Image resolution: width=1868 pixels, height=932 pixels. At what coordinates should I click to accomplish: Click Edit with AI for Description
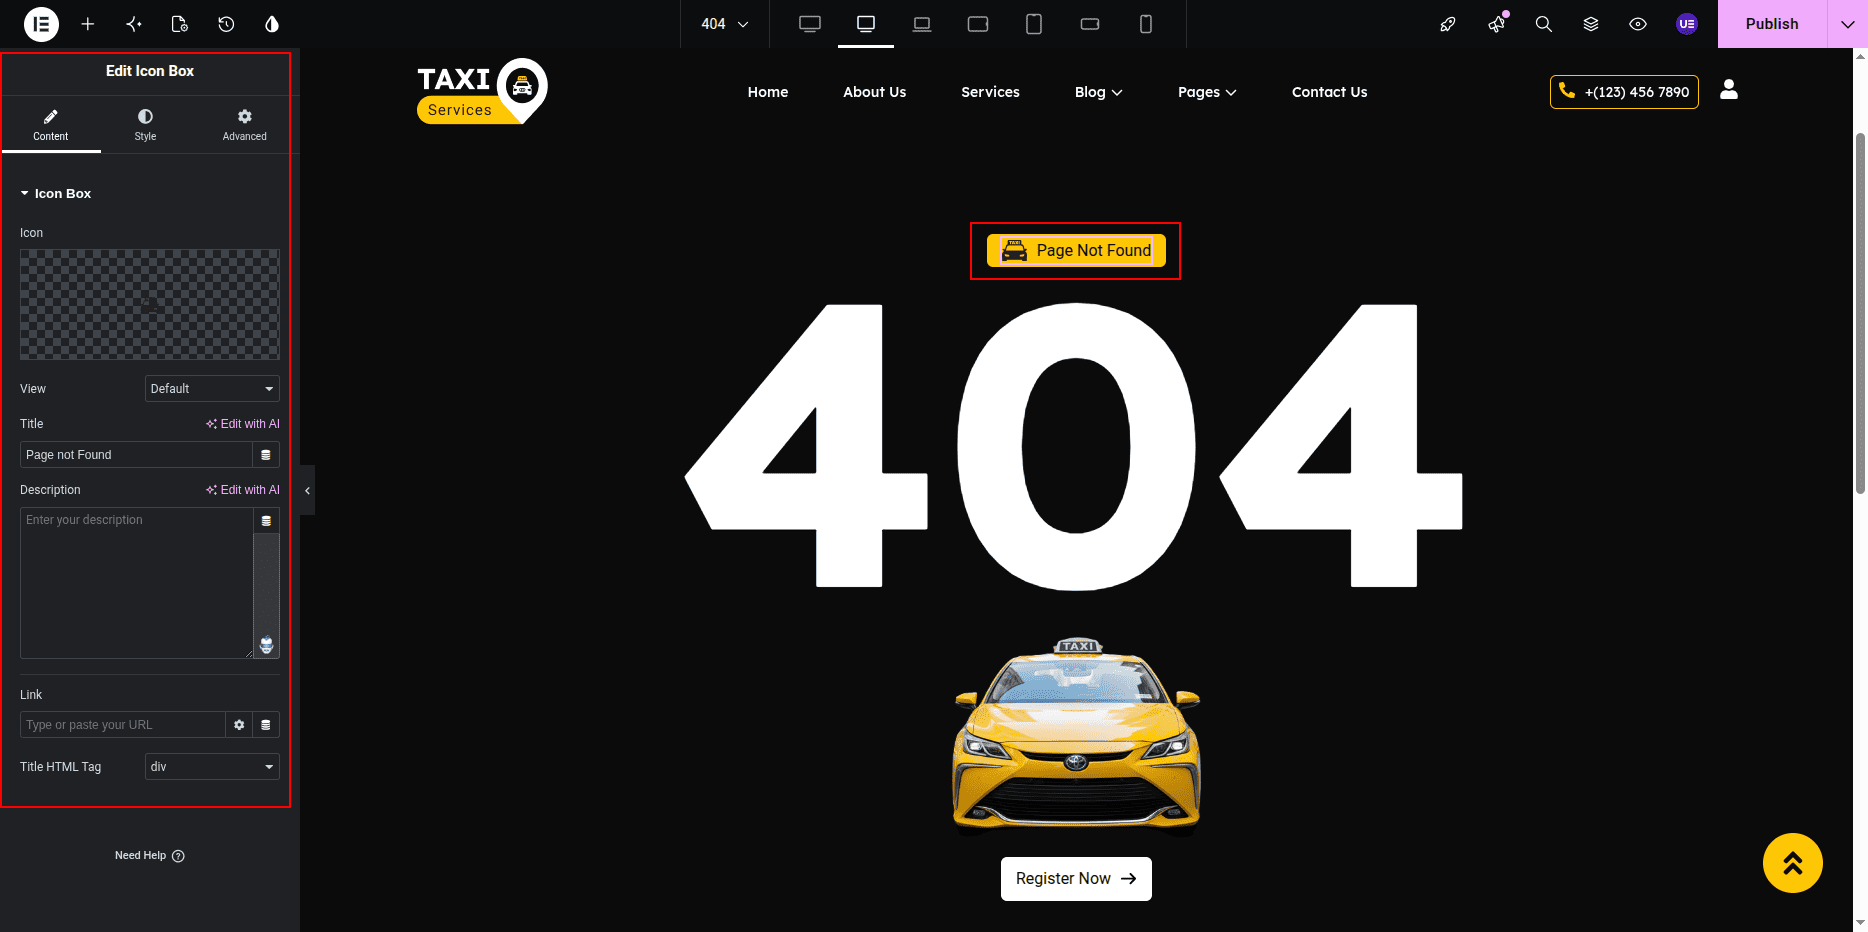pos(243,490)
